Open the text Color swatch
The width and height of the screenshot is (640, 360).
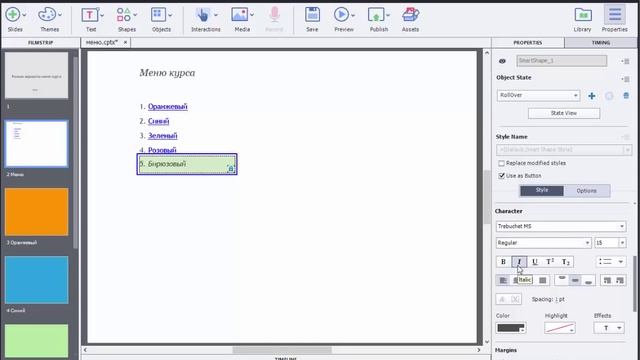tap(511, 328)
